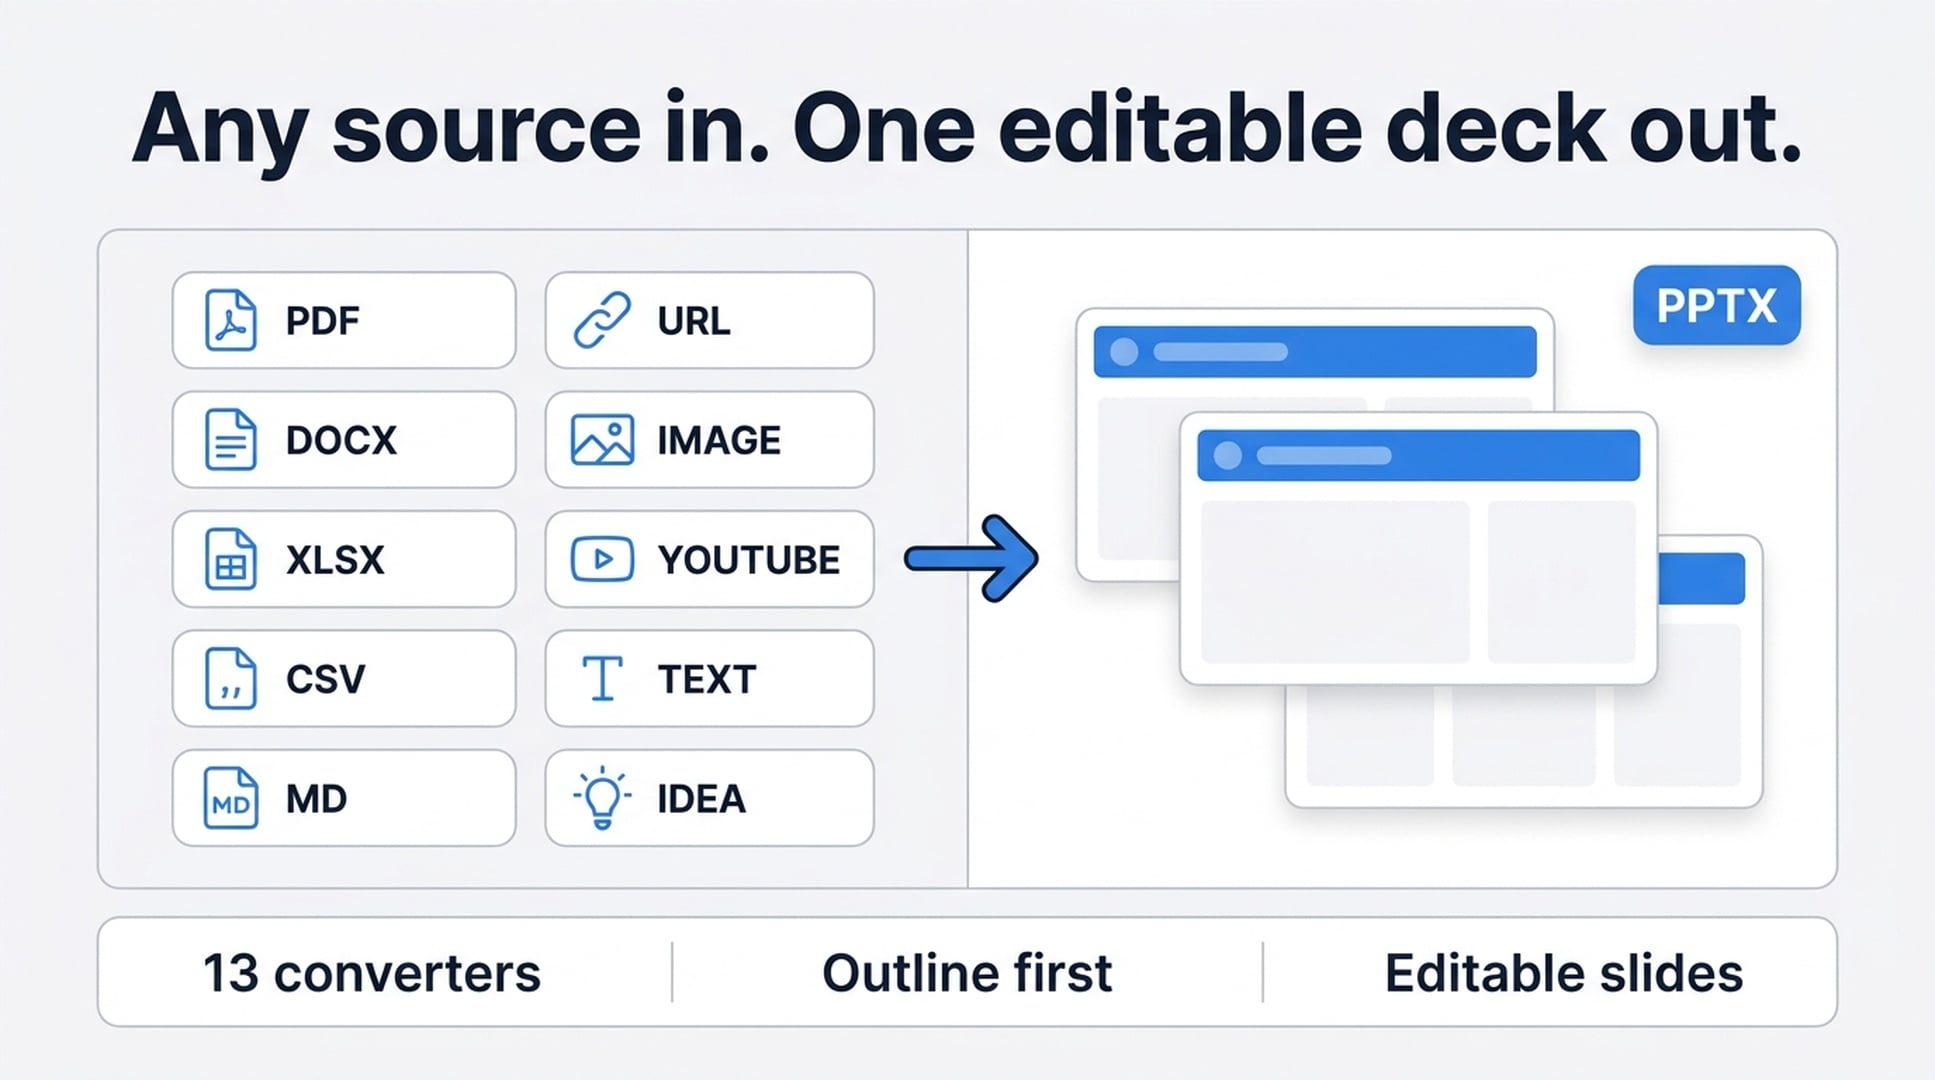Select the URL source label
The width and height of the screenshot is (1935, 1080).
click(694, 321)
